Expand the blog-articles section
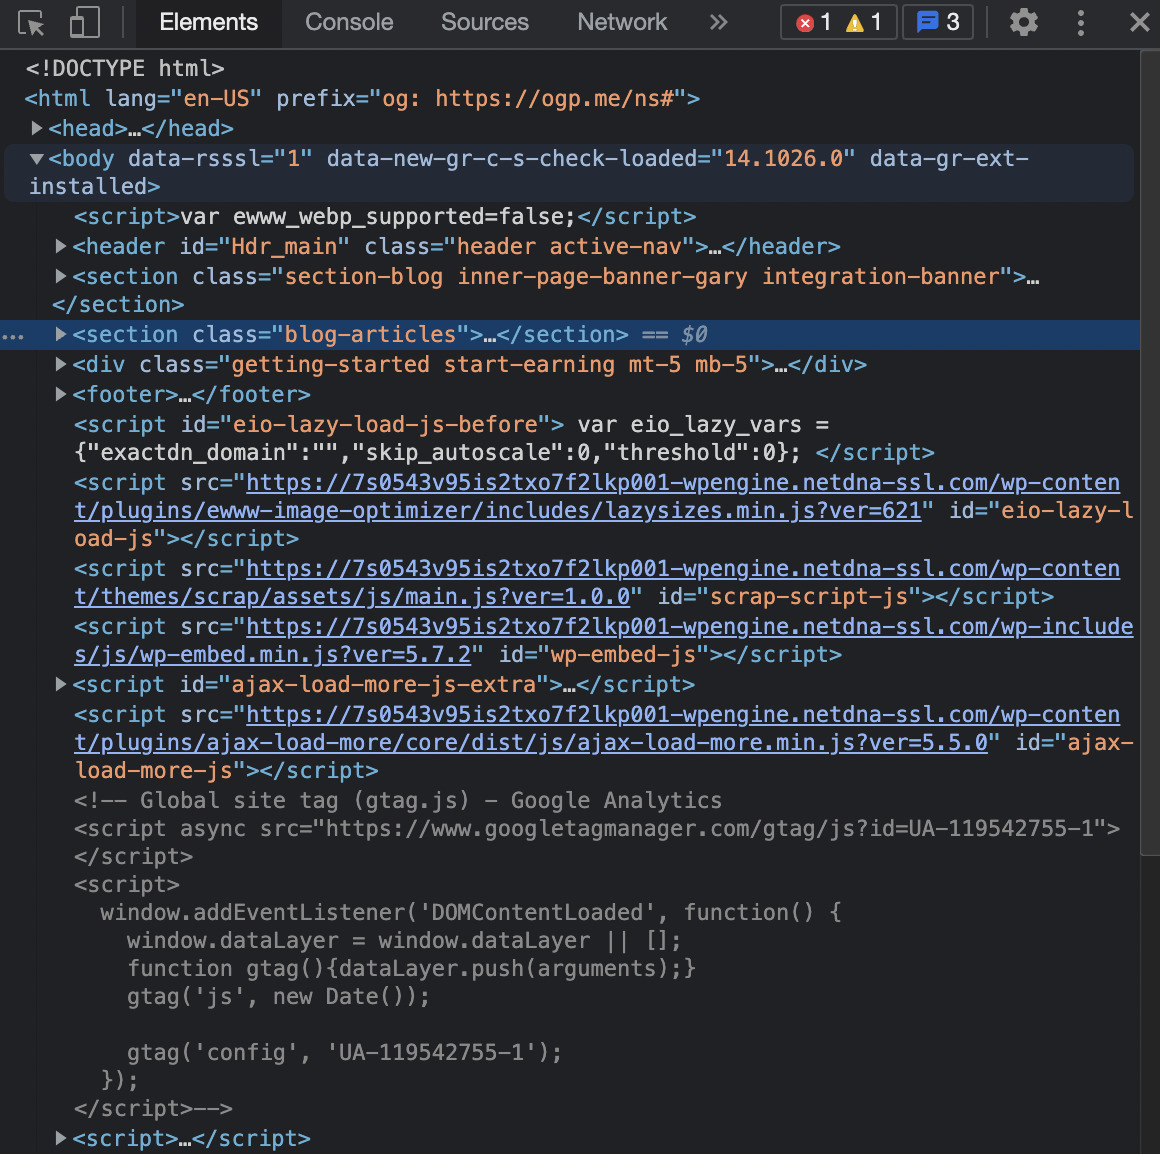The width and height of the screenshot is (1160, 1154). pyautogui.click(x=61, y=334)
